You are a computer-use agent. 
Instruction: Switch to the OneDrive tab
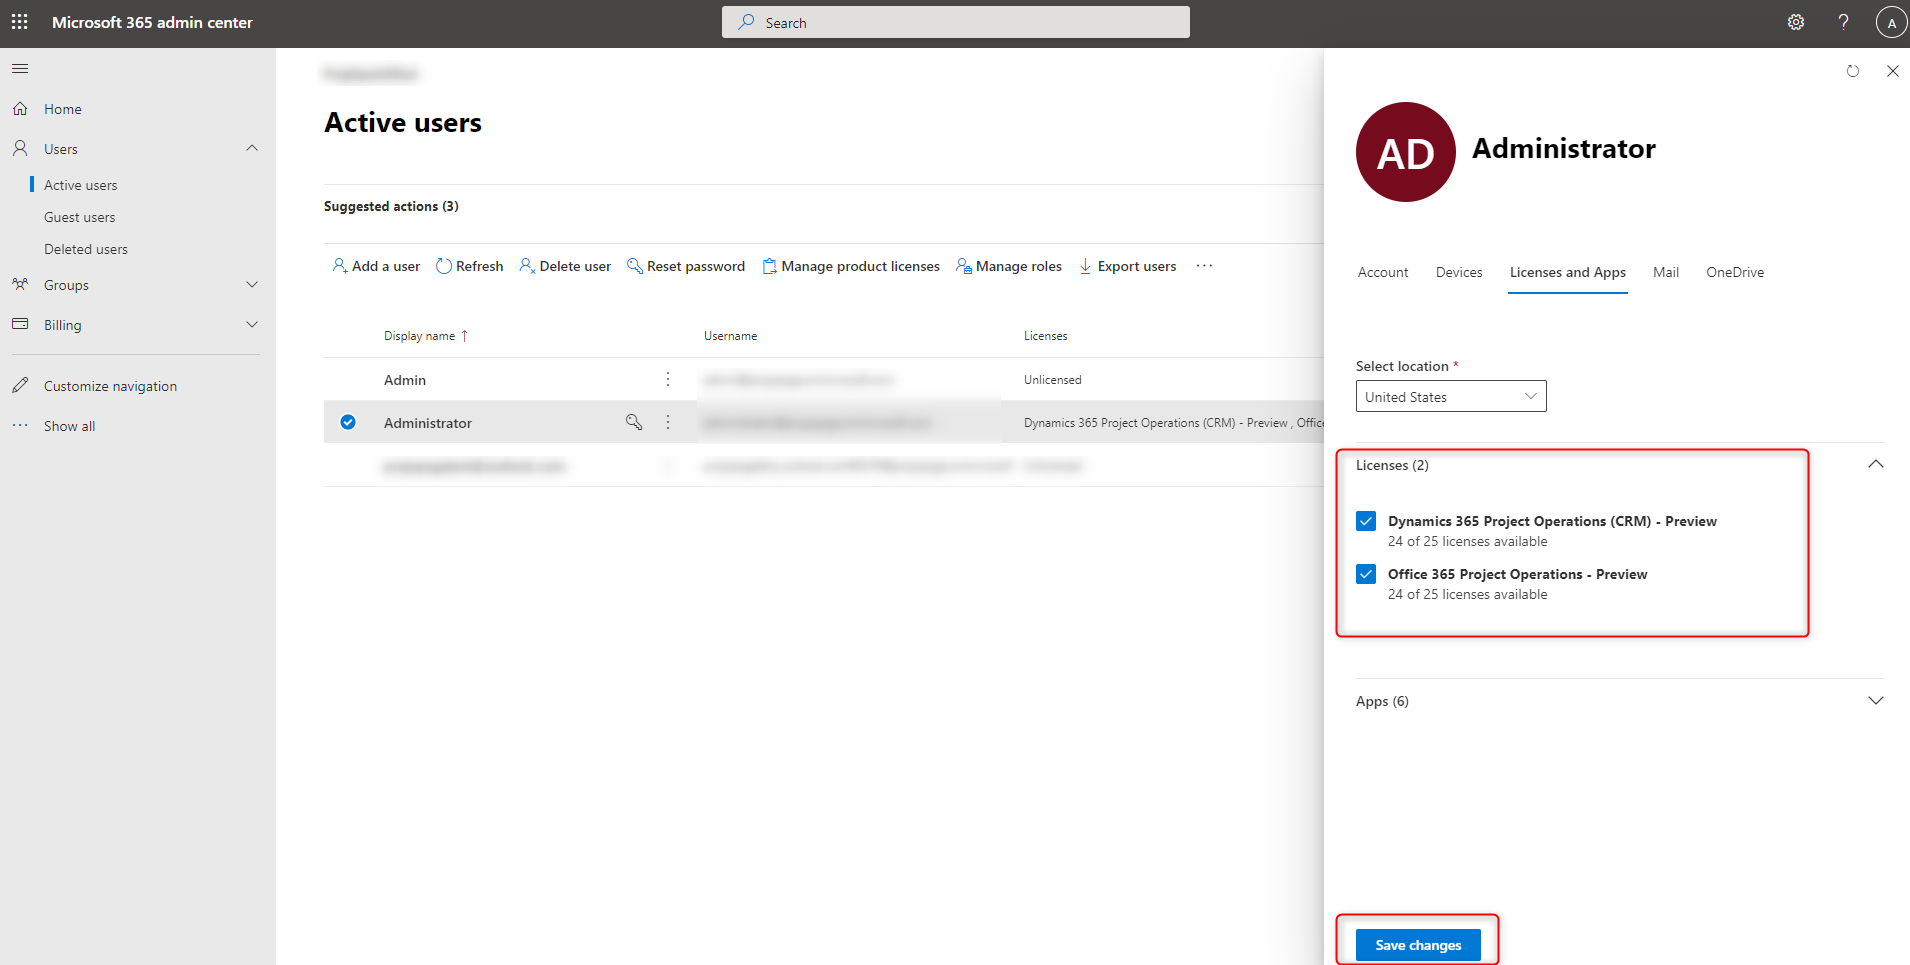[x=1735, y=272]
